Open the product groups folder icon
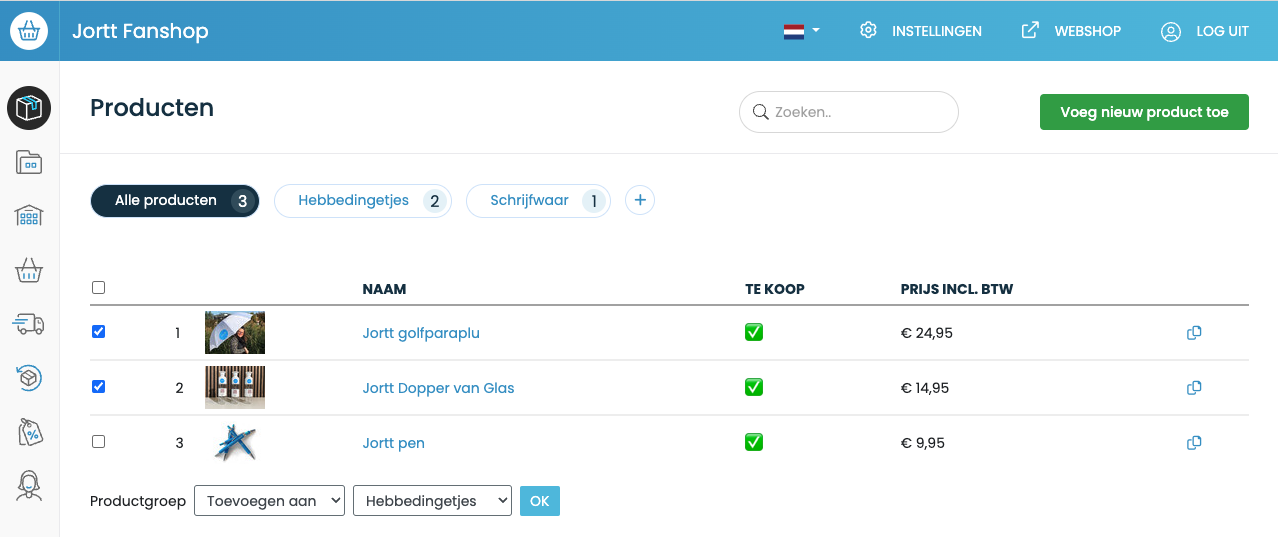The image size is (1278, 537). (29, 162)
